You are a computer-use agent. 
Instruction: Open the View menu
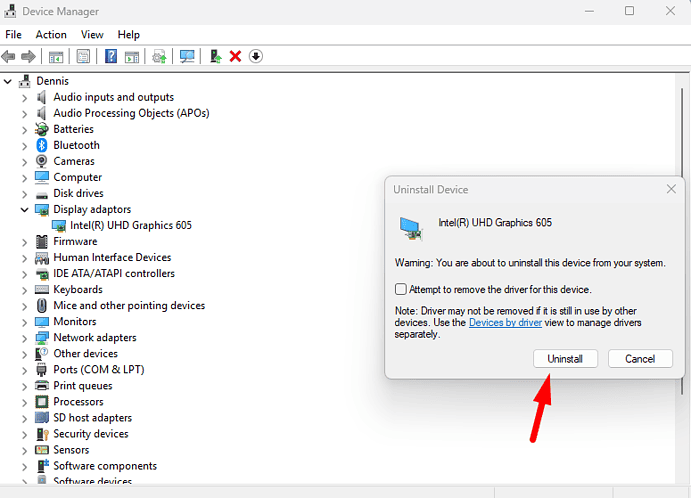(92, 34)
